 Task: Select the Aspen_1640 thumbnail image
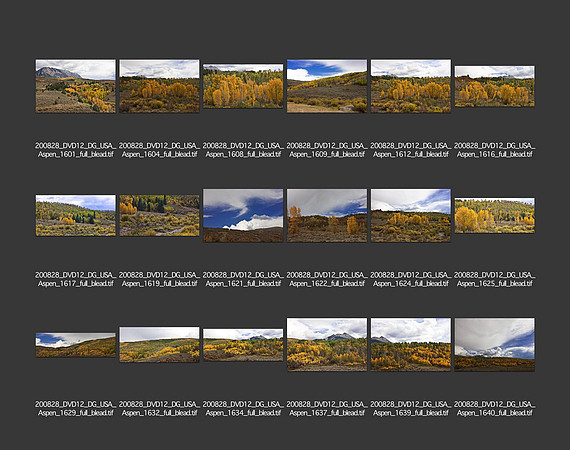coord(494,345)
